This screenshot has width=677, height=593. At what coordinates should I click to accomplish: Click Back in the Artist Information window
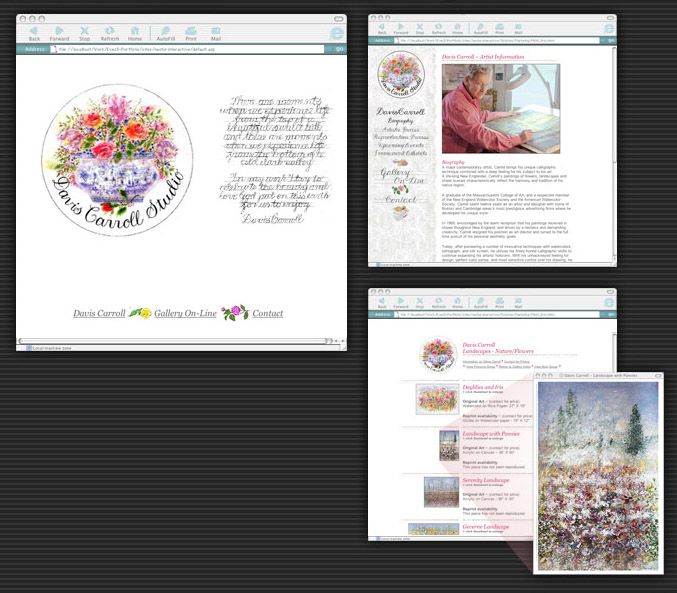click(382, 29)
